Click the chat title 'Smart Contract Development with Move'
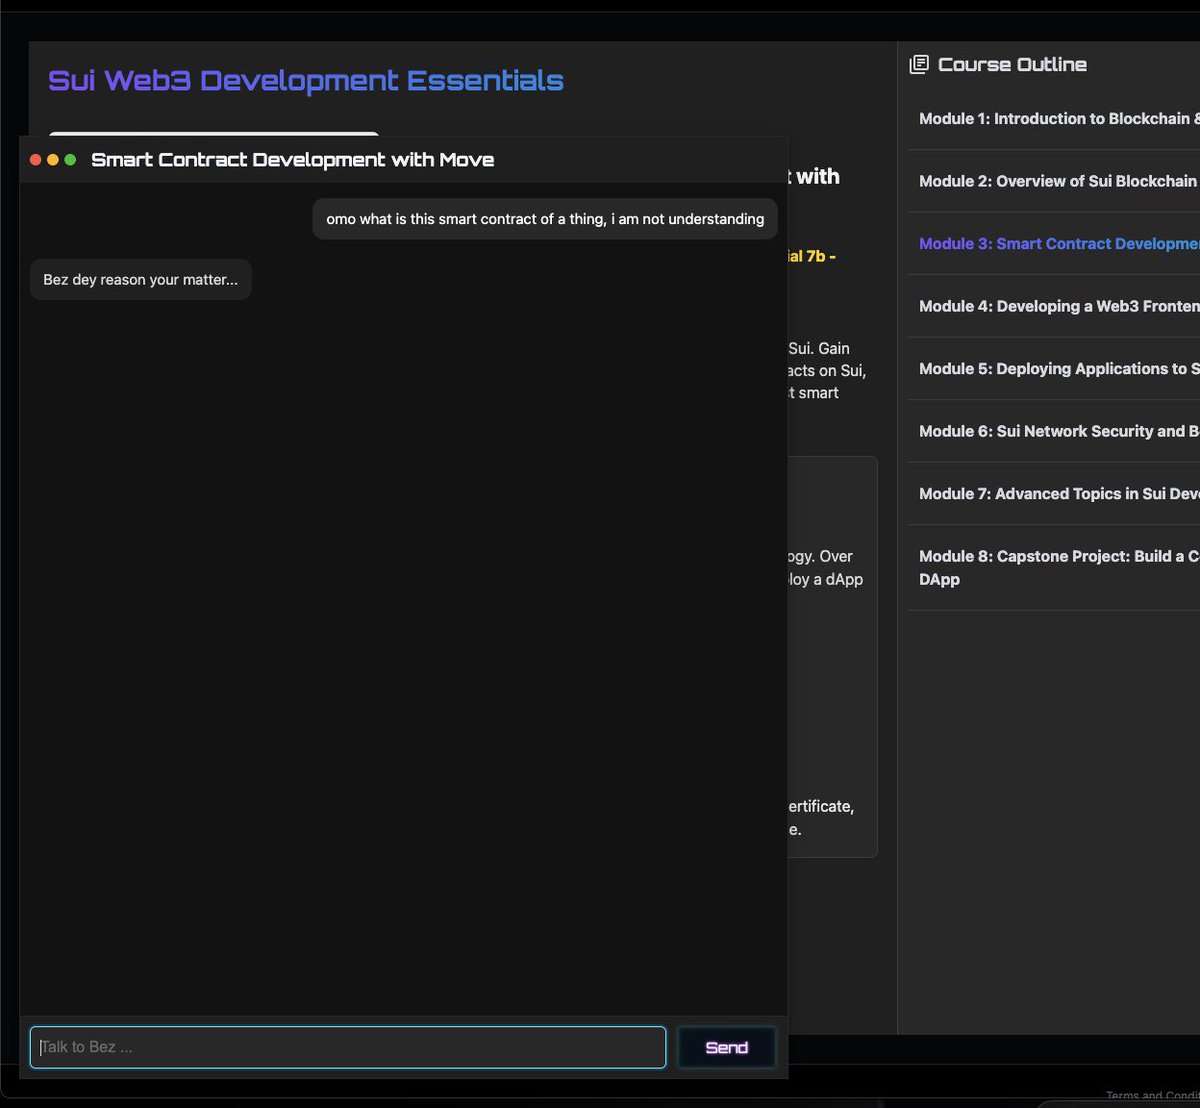 [x=293, y=160]
